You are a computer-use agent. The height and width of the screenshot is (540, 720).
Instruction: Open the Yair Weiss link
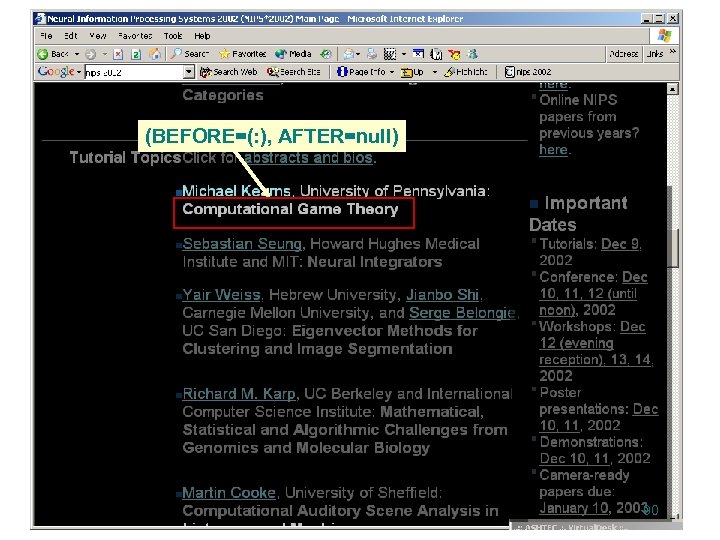click(221, 295)
